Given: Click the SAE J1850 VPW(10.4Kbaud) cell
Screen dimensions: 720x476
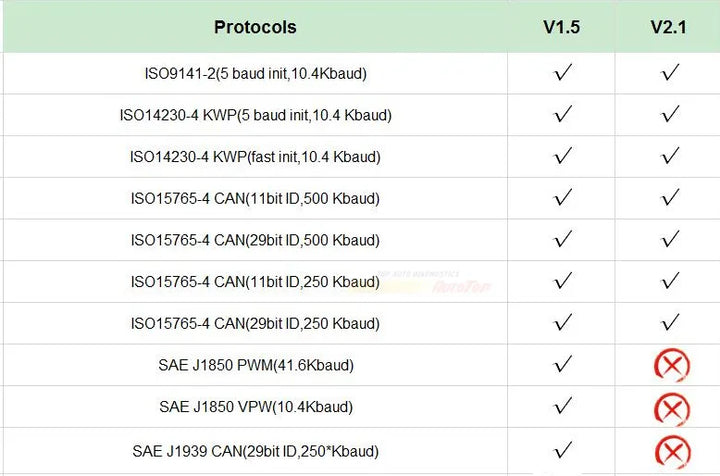Looking at the screenshot, I should [x=256, y=407].
